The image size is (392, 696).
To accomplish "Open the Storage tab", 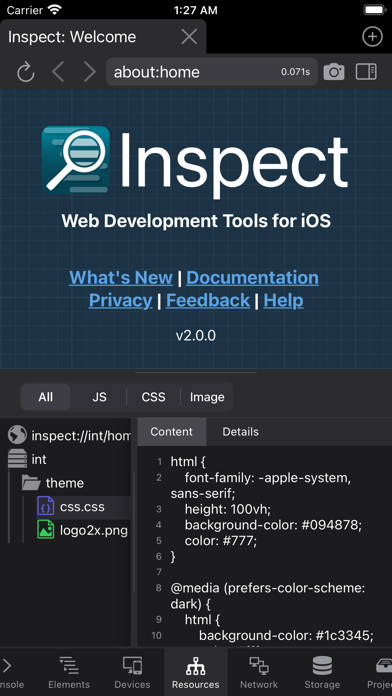I will click(x=322, y=672).
